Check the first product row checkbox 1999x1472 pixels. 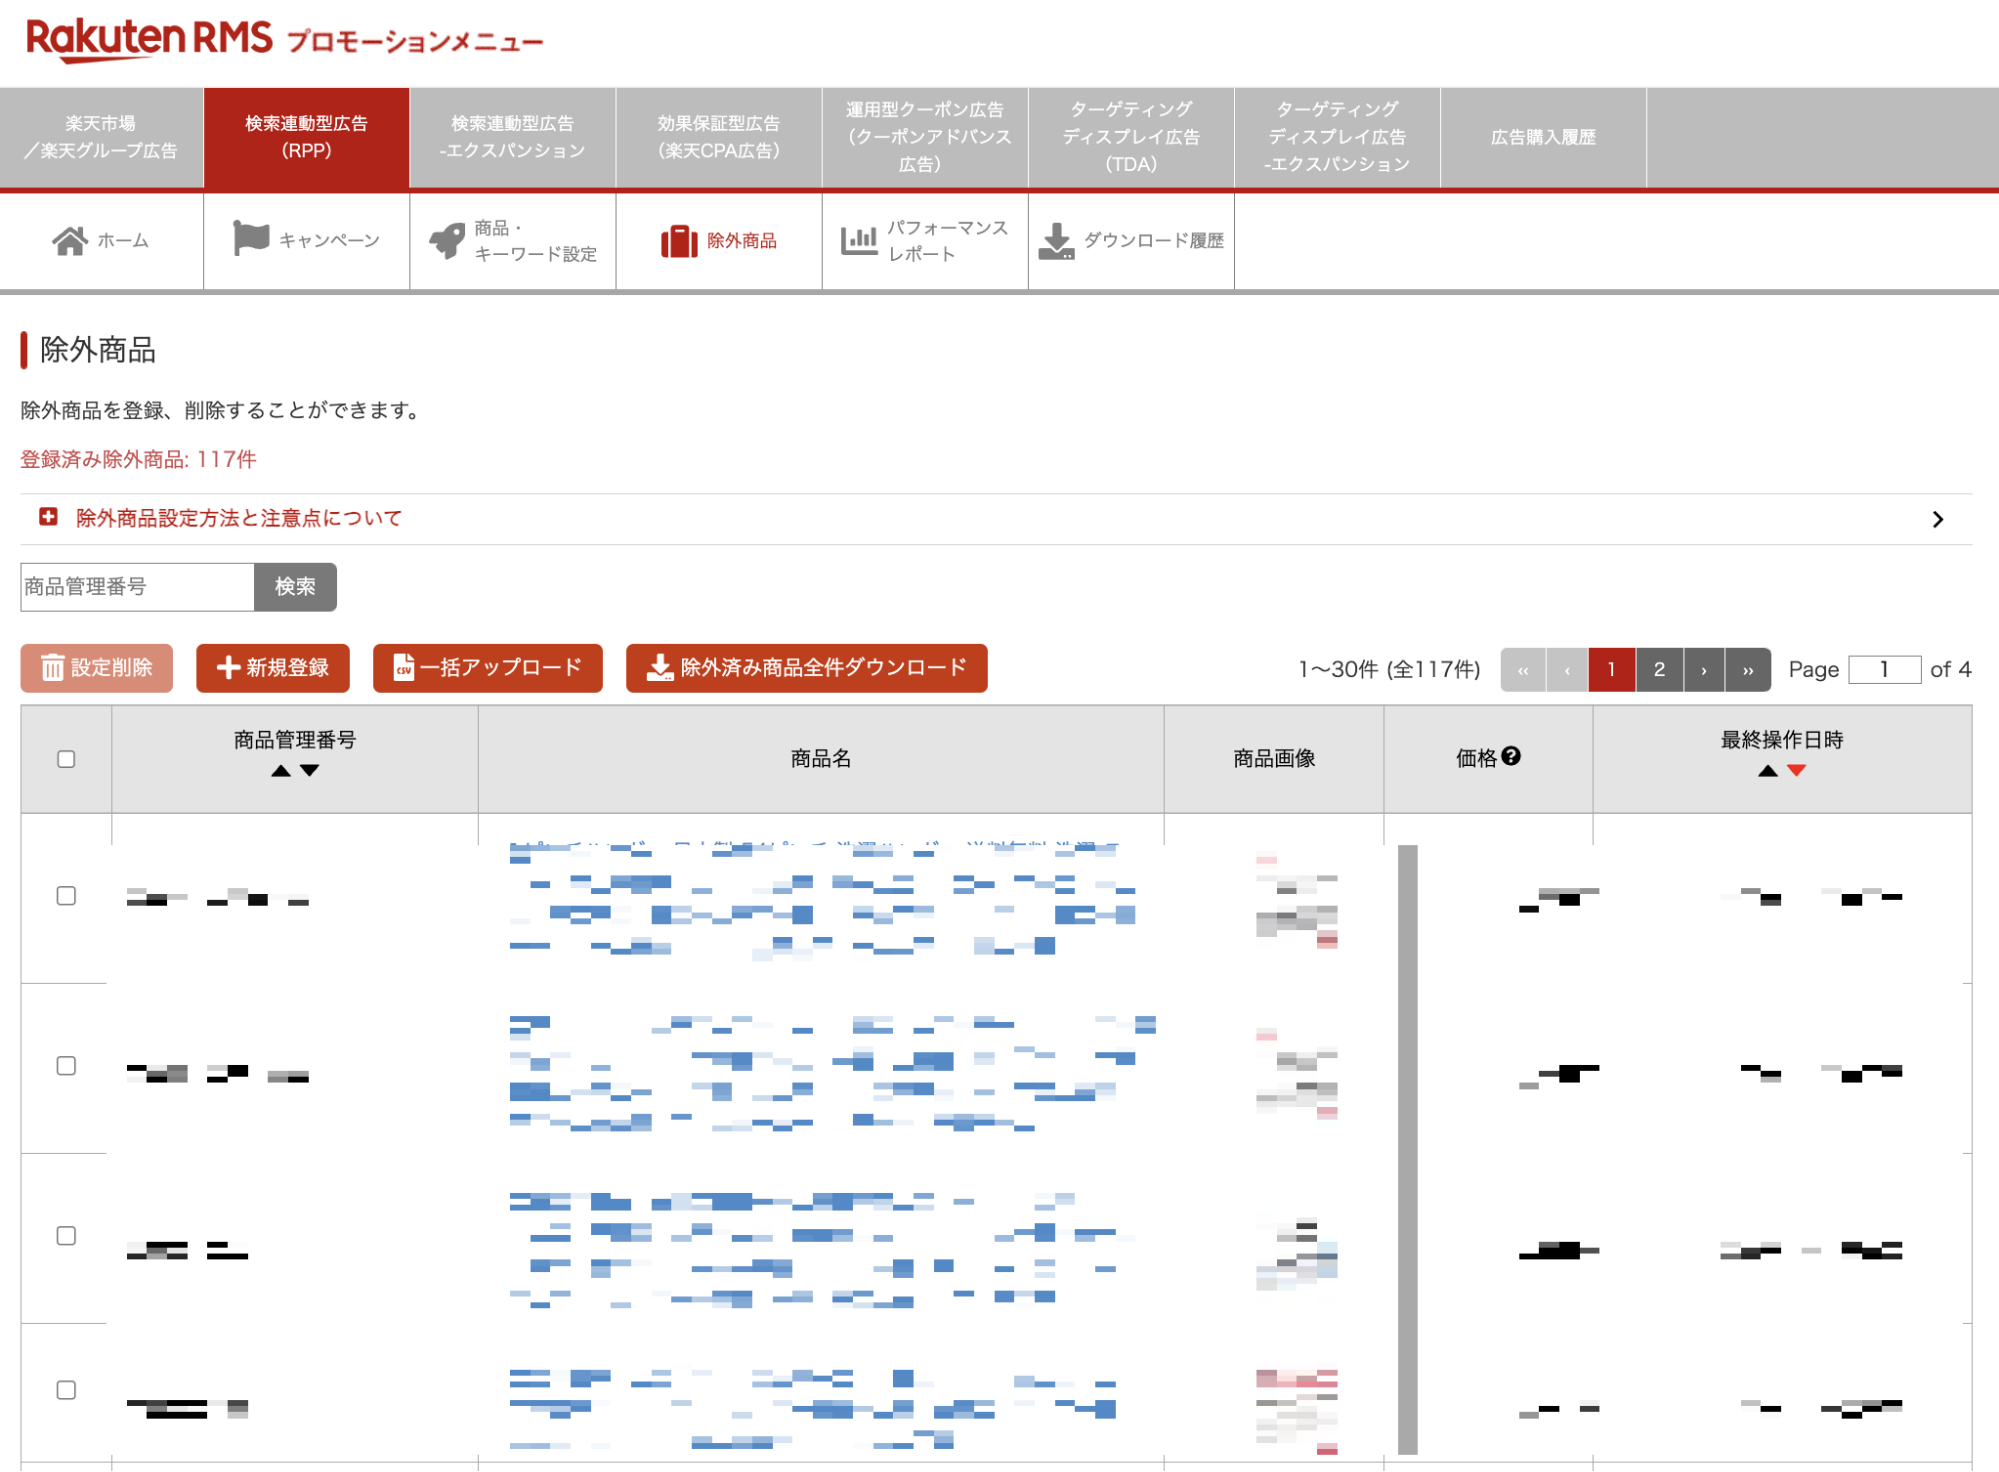click(x=66, y=896)
